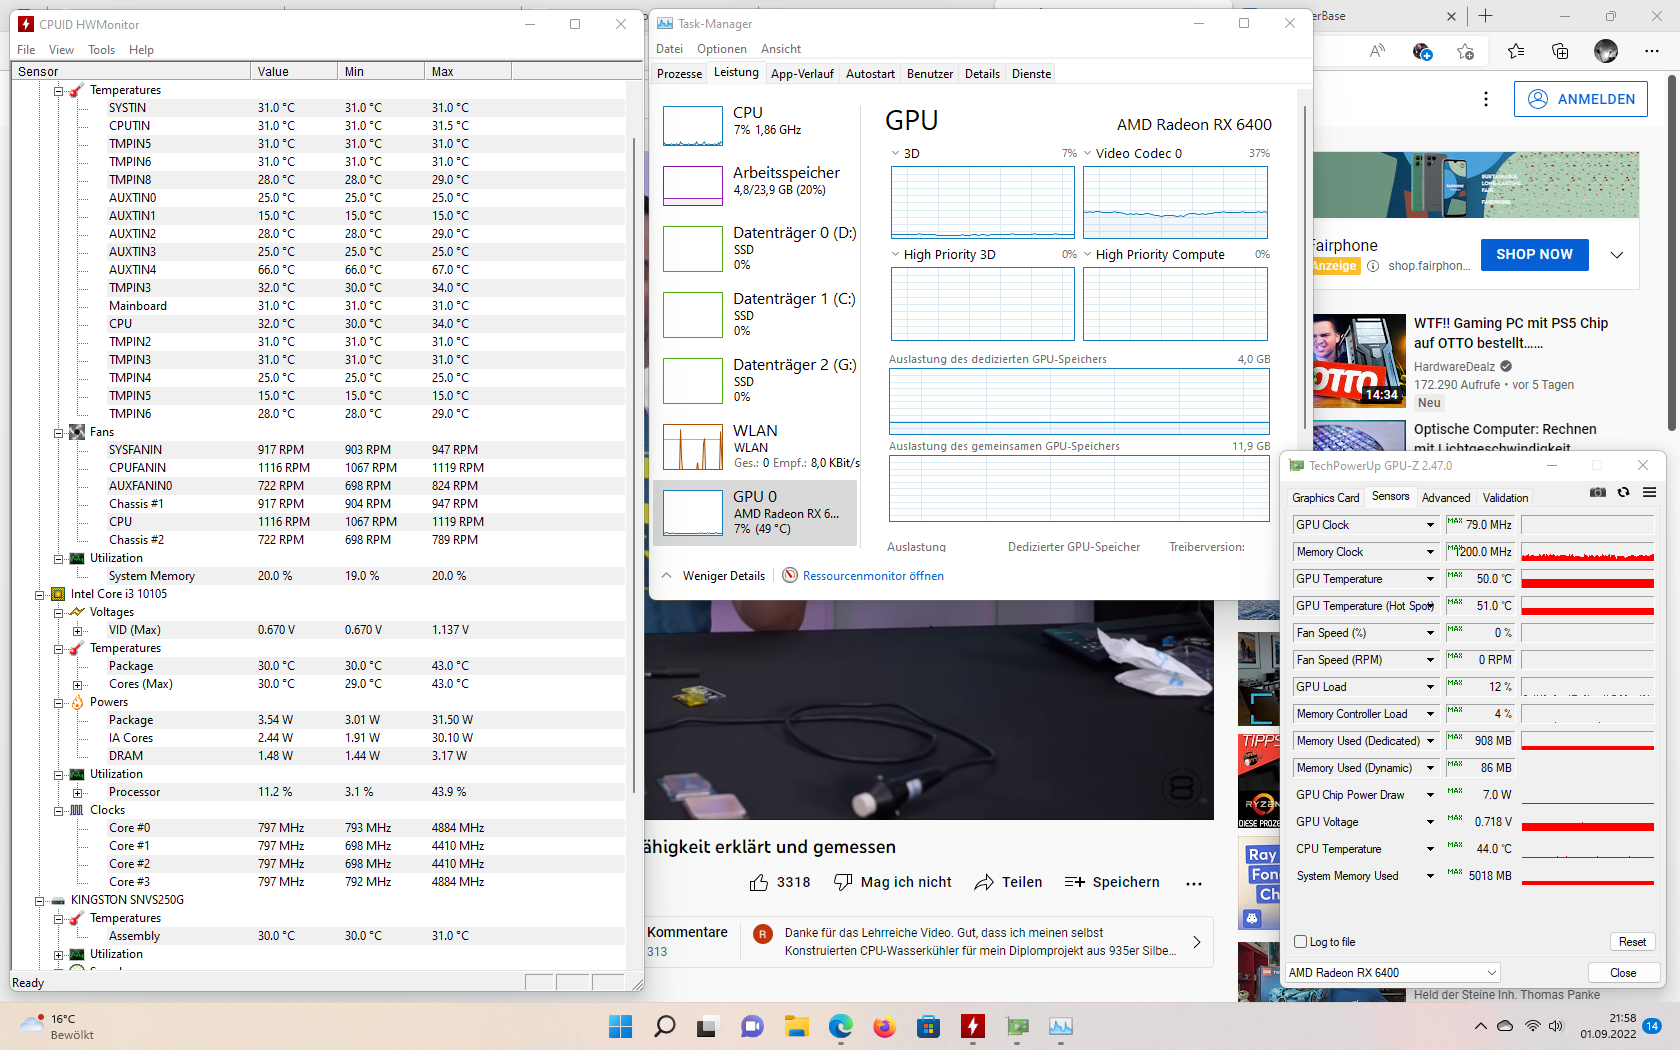This screenshot has height=1050, width=1680.
Task: Click Task Manager icon in taskbar
Action: [1060, 1026]
